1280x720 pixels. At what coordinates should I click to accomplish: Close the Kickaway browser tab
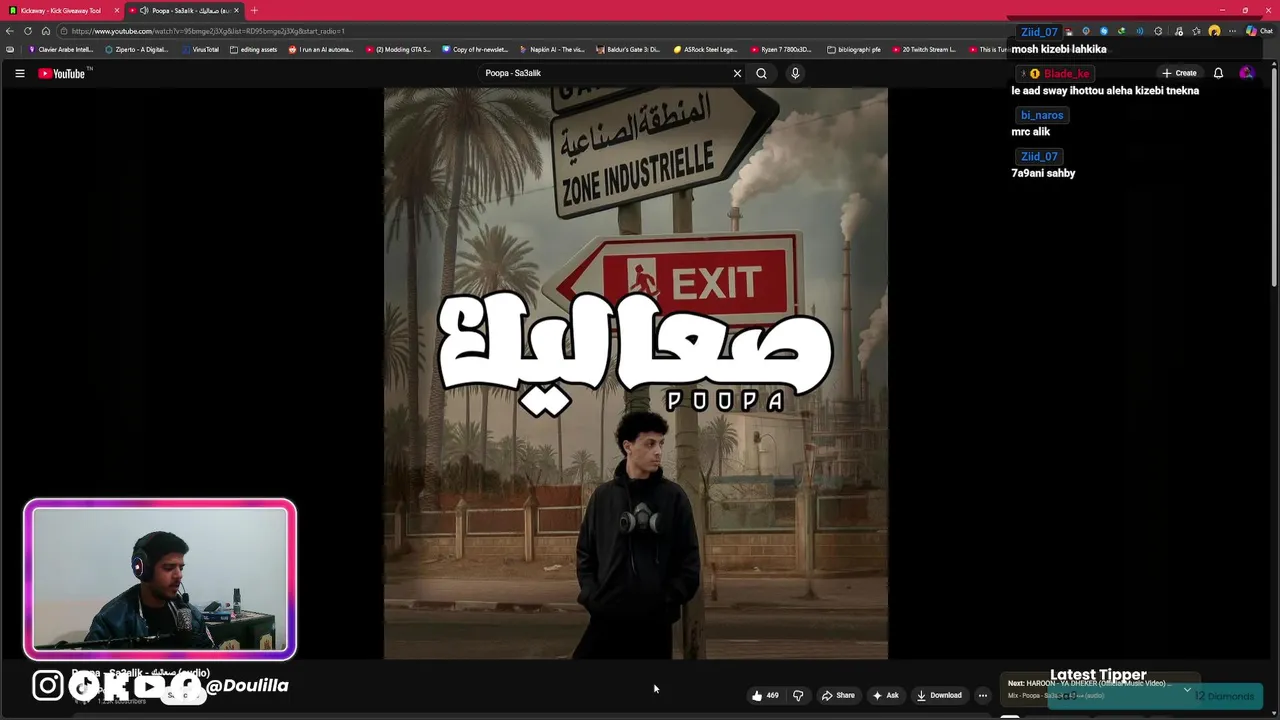(116, 10)
